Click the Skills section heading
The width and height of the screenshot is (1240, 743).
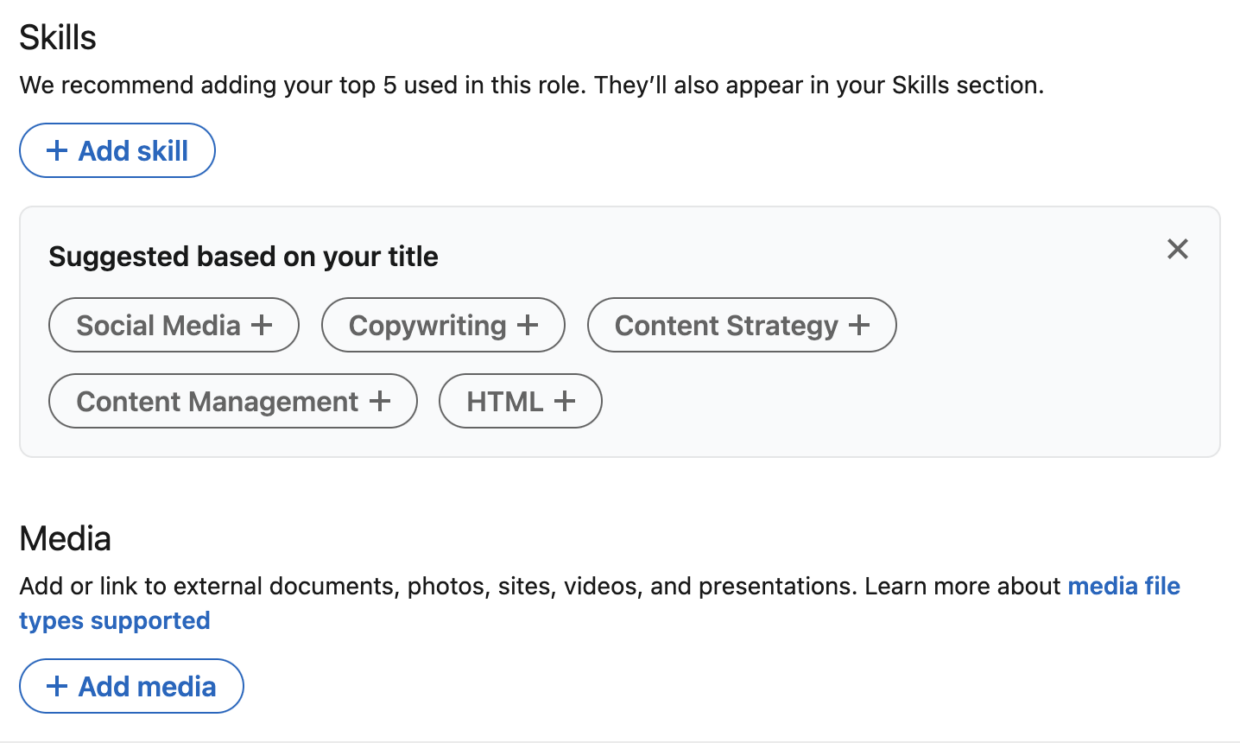(57, 36)
